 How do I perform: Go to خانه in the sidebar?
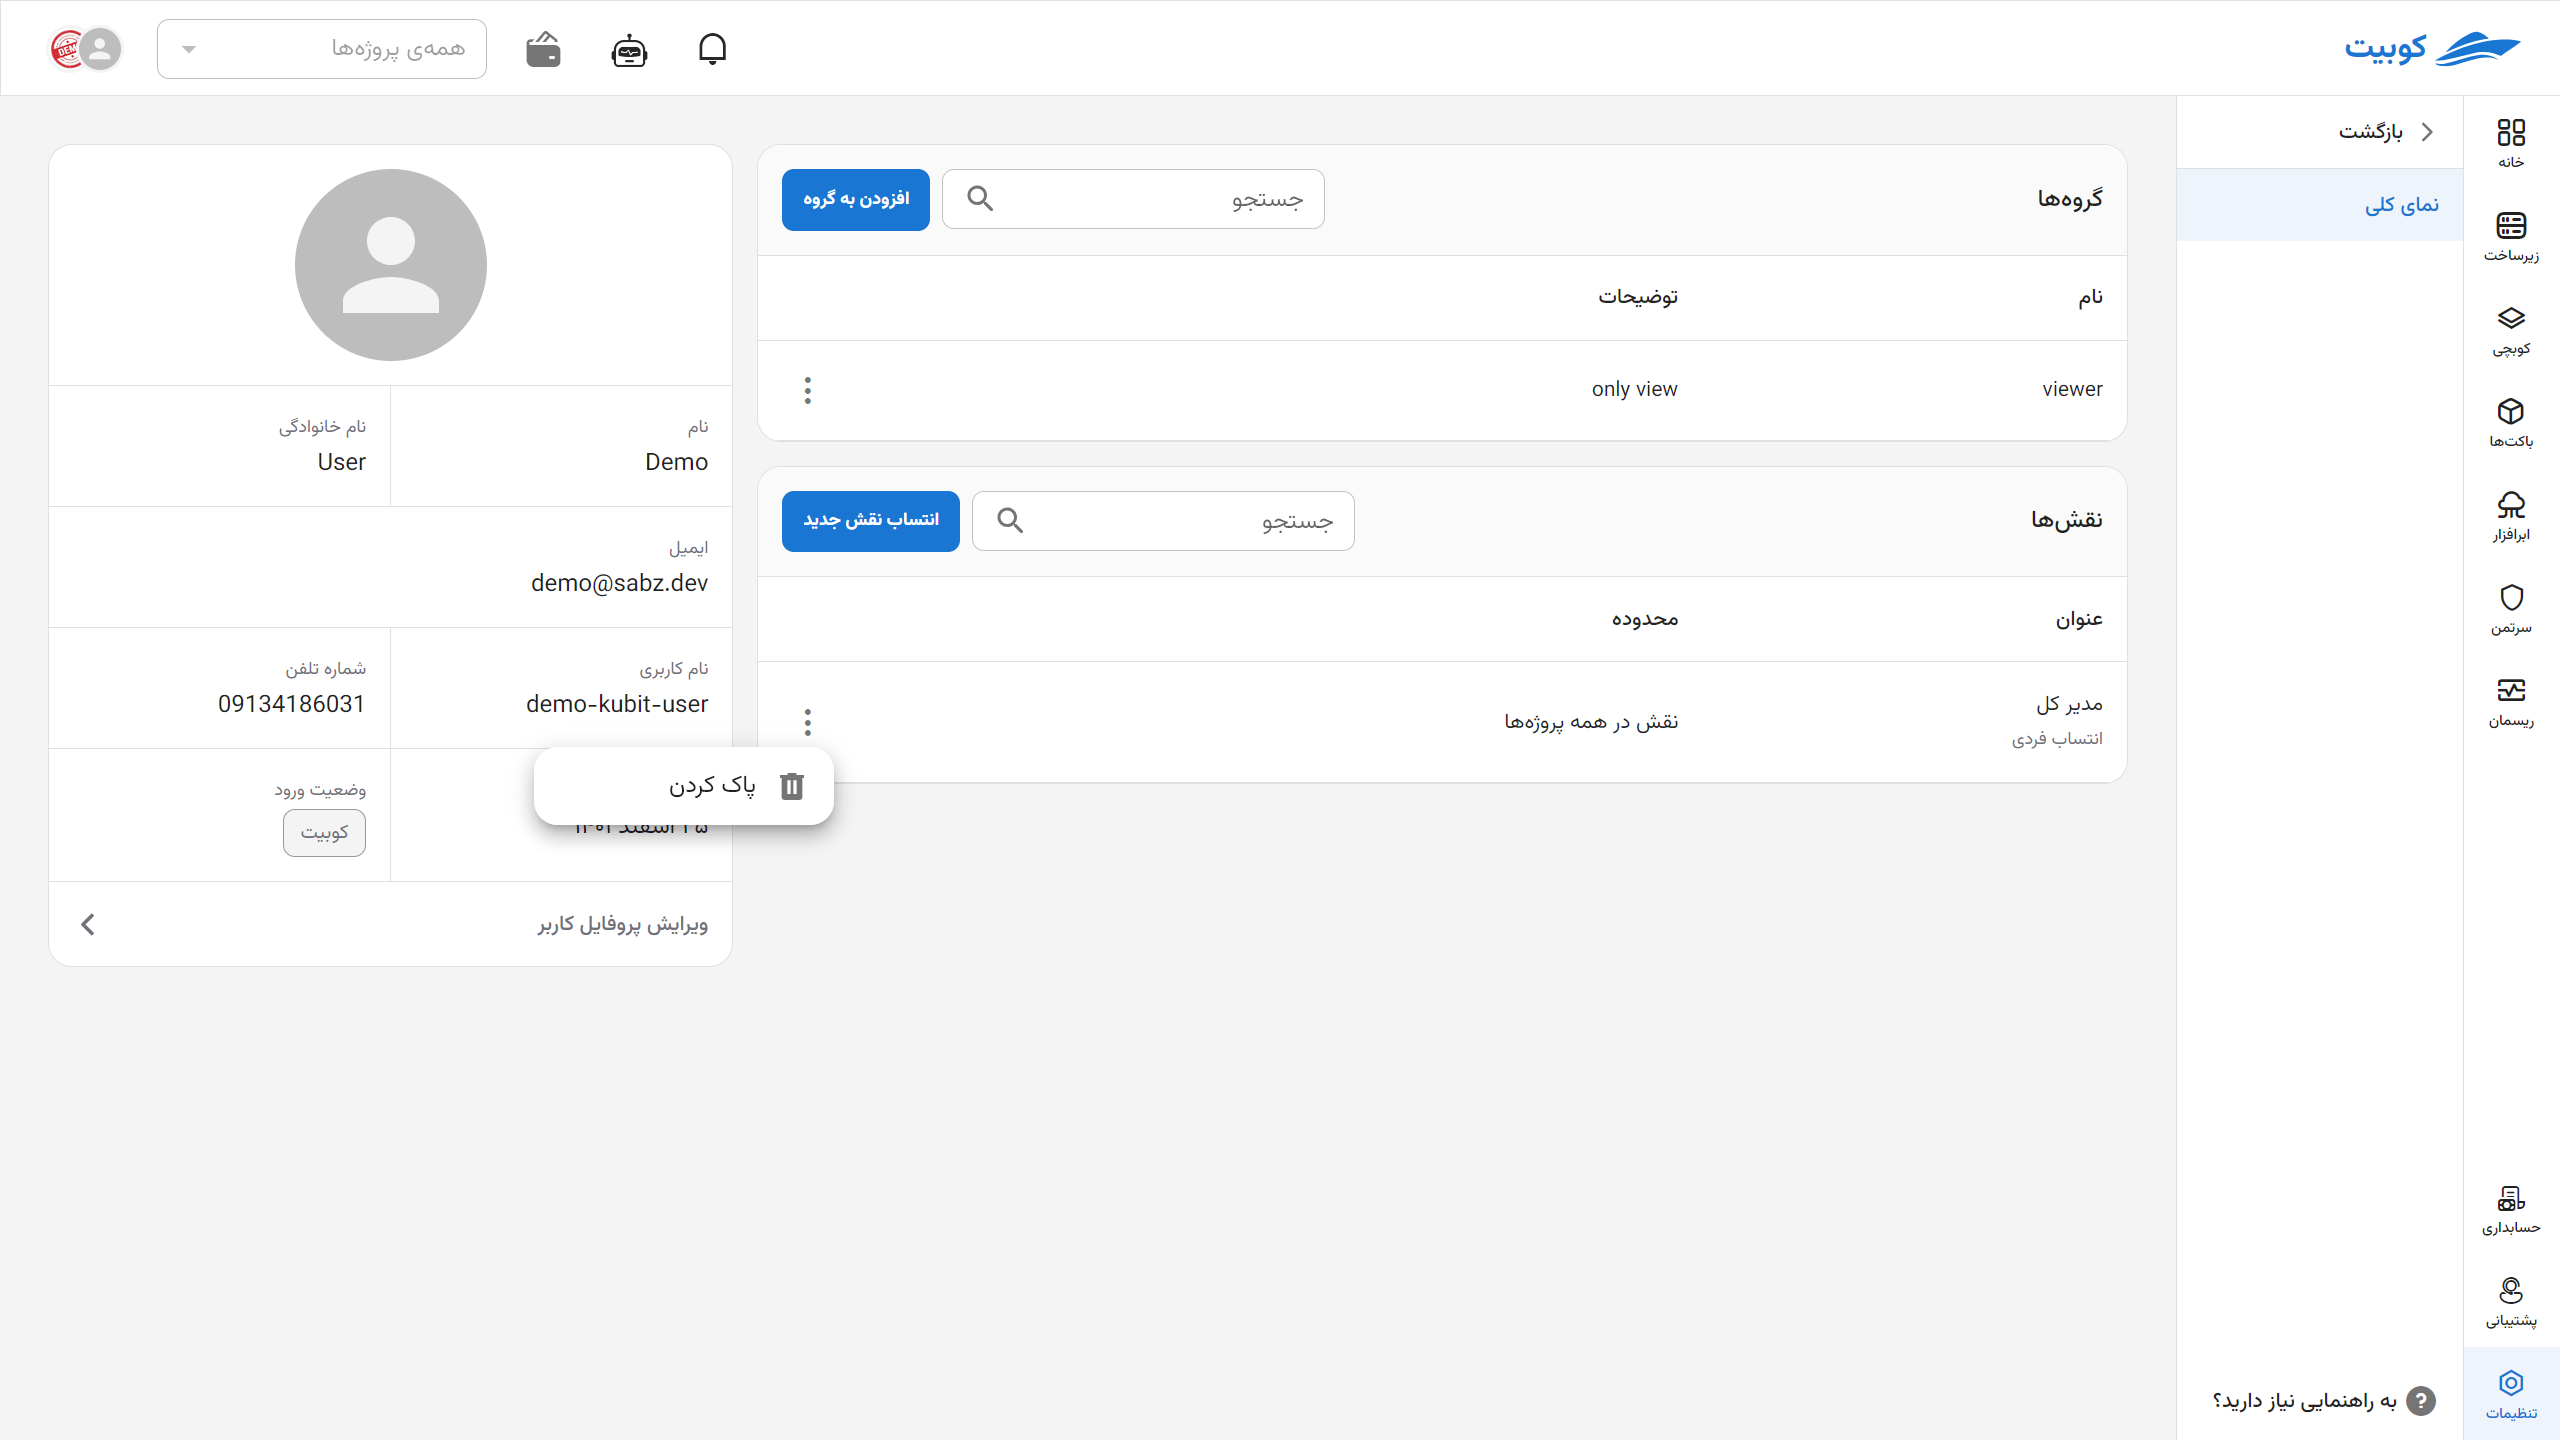(2511, 143)
